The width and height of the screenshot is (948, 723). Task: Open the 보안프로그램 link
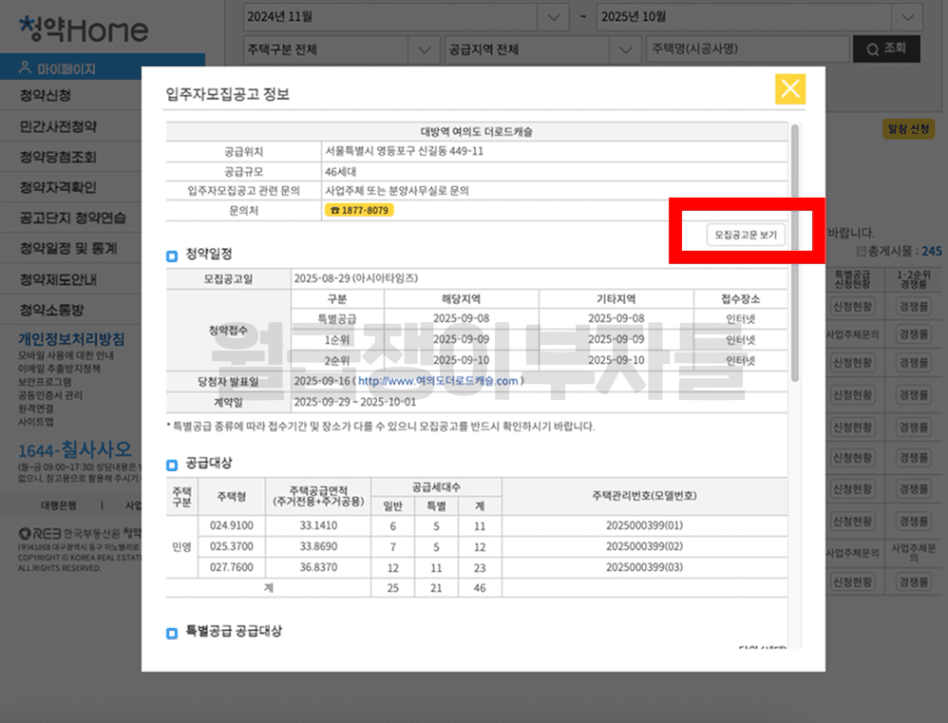pos(45,382)
